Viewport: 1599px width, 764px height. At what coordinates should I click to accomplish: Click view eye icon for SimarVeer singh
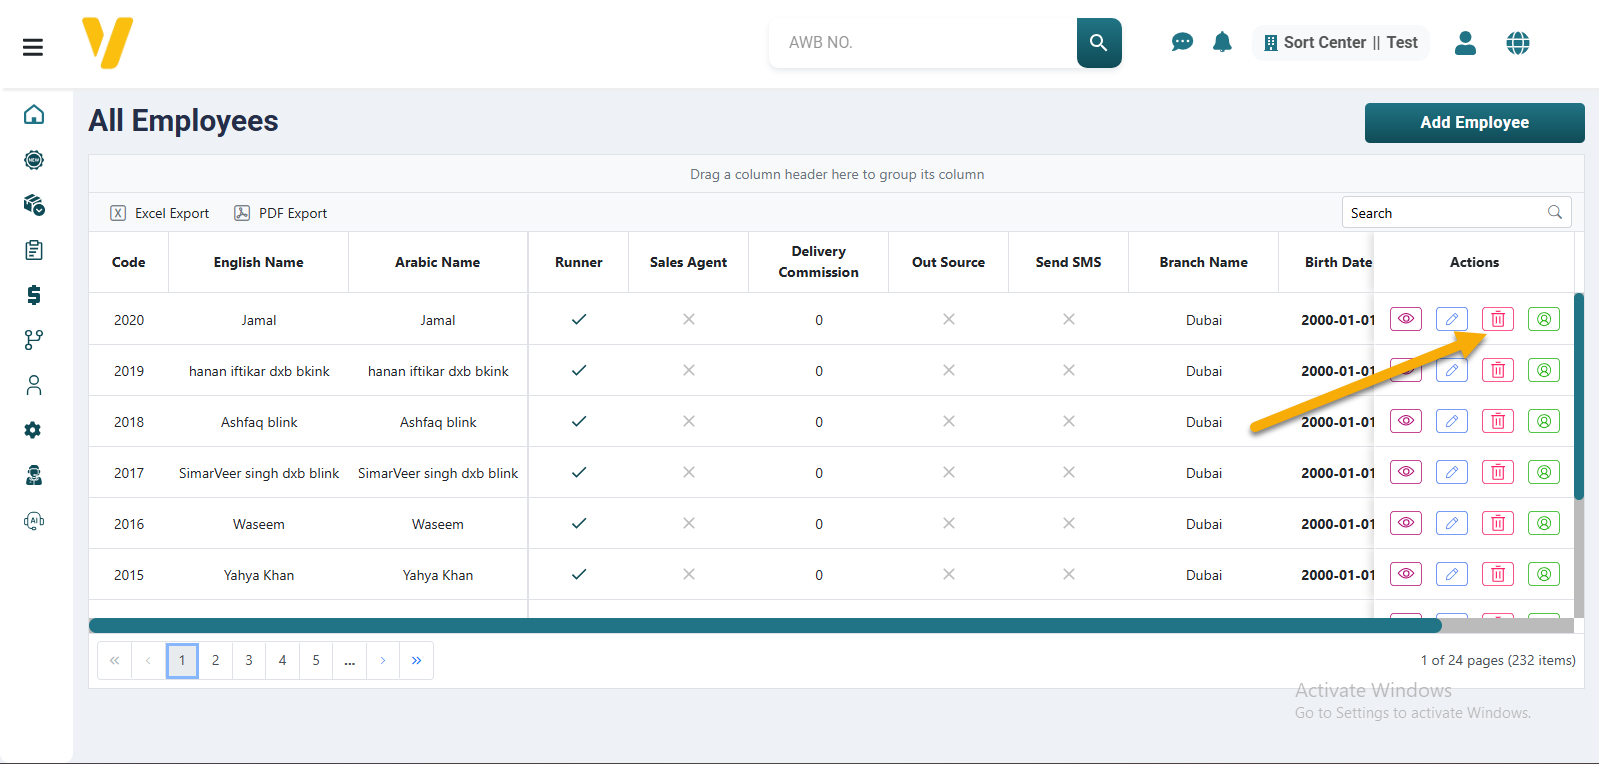[1405, 472]
